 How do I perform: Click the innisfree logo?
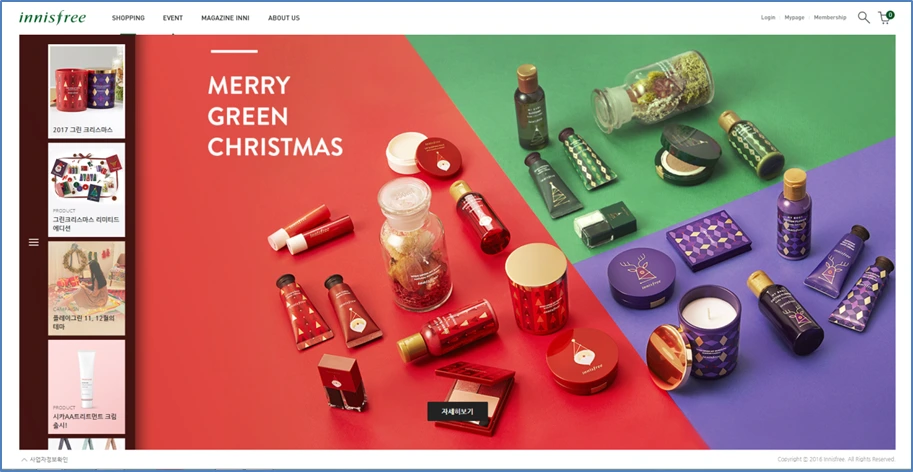tap(52, 17)
